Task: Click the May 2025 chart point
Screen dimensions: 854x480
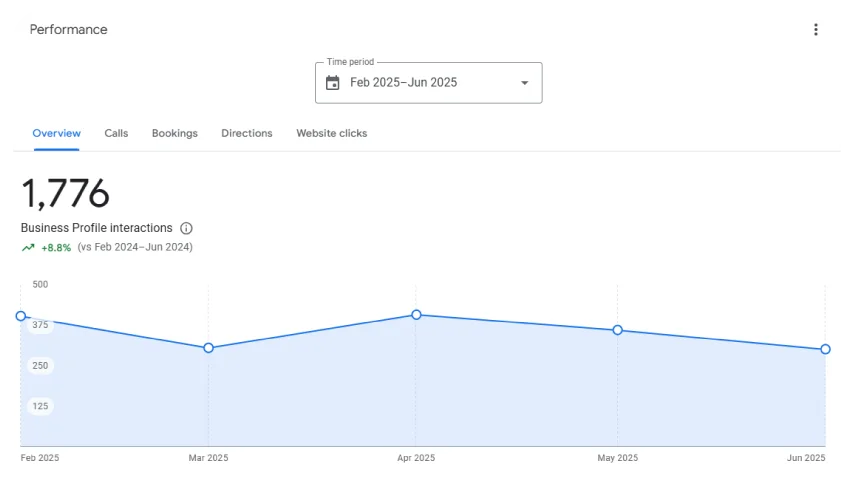Action: 617,330
